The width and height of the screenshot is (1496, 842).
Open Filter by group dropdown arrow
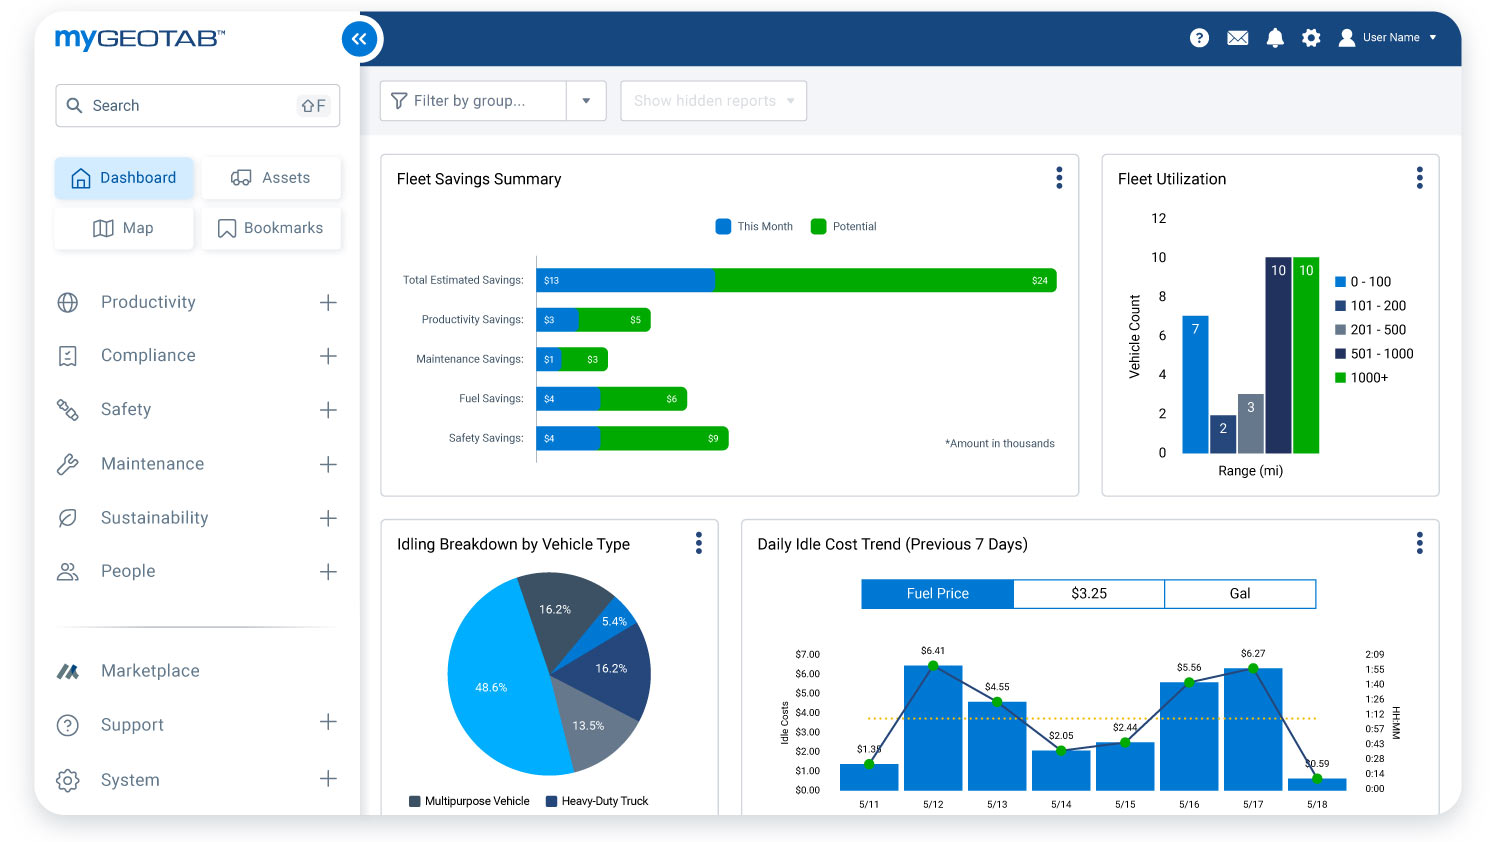[586, 101]
